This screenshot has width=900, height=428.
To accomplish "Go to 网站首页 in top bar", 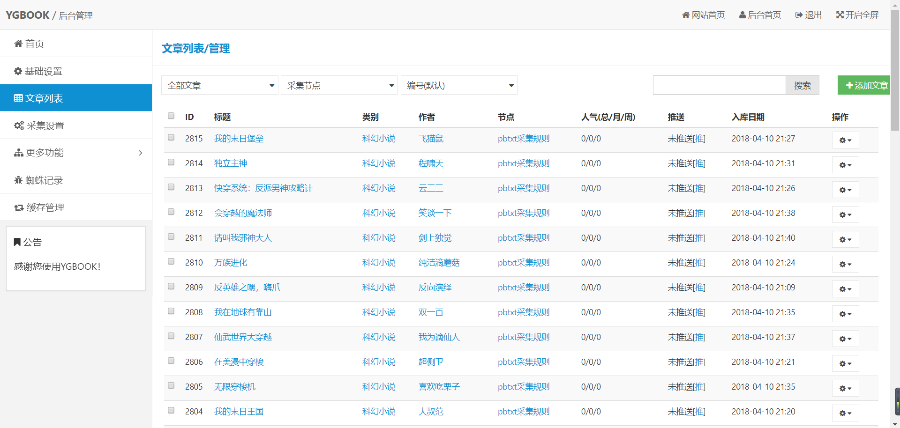I will (703, 15).
